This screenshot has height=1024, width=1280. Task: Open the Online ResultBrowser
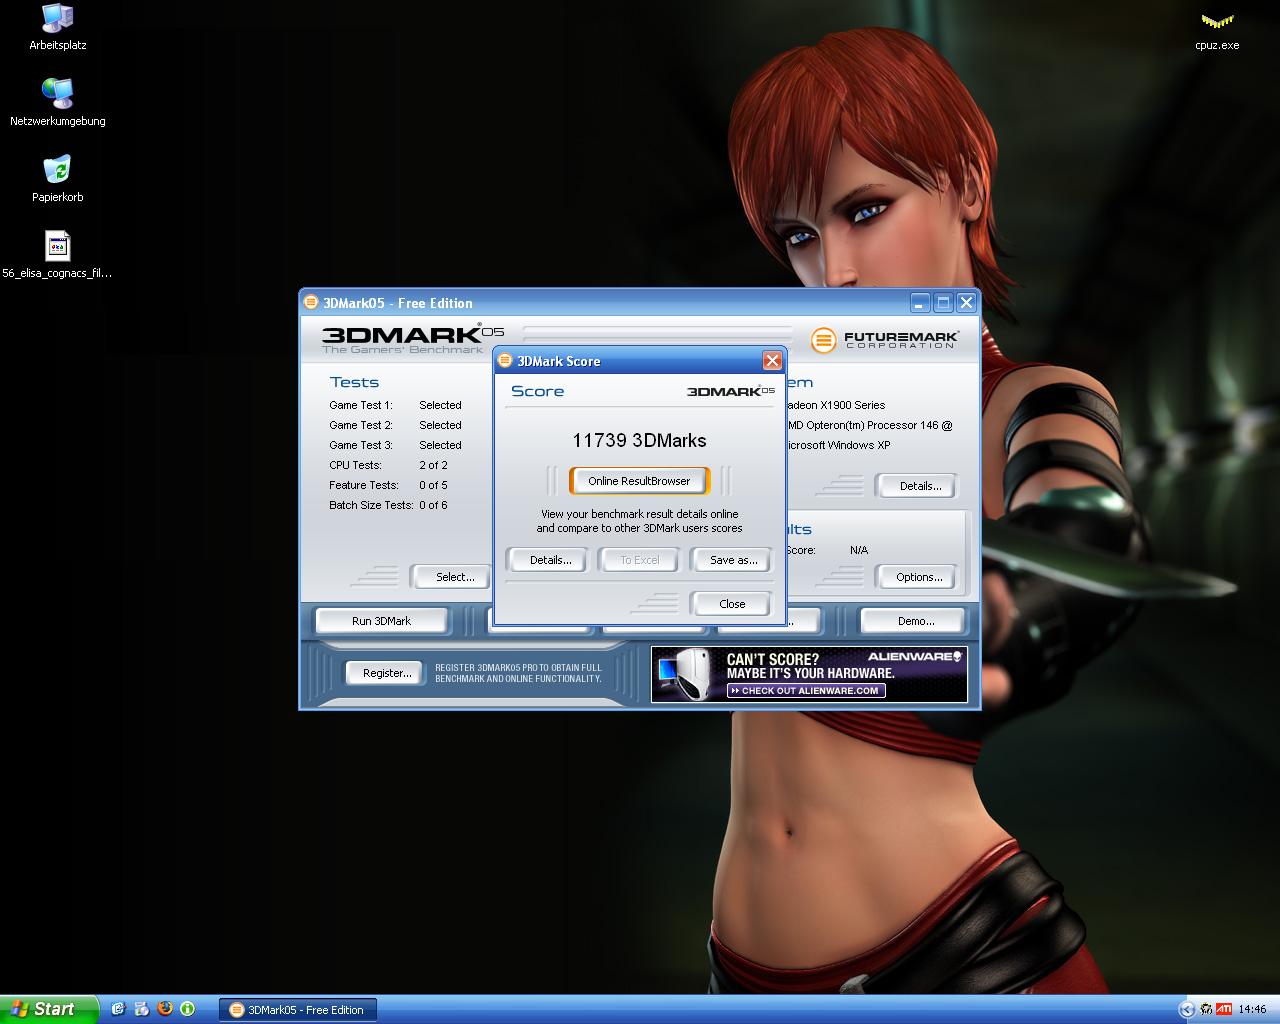point(639,481)
